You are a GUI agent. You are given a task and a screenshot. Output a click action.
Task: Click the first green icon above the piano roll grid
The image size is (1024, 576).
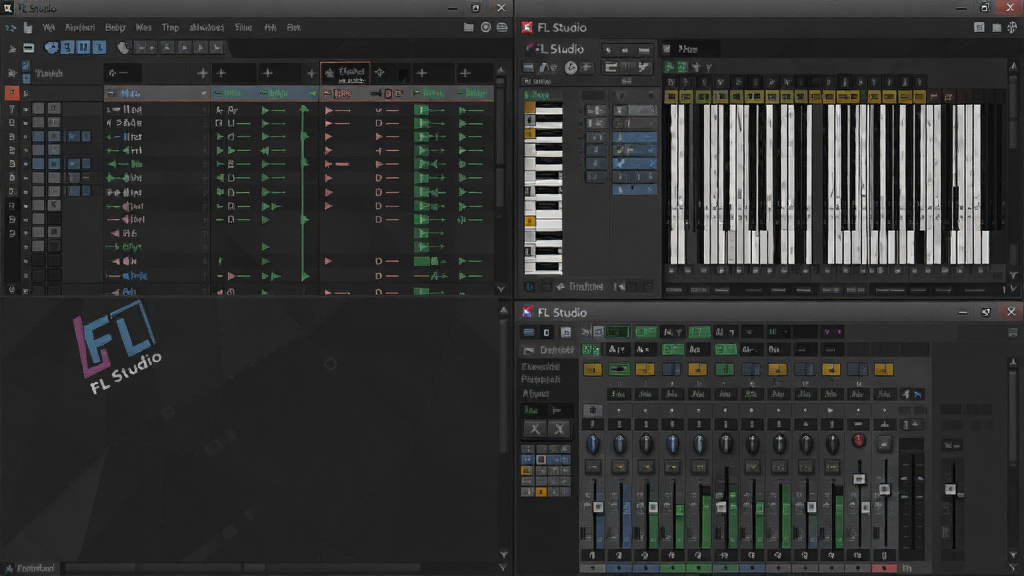(x=669, y=67)
